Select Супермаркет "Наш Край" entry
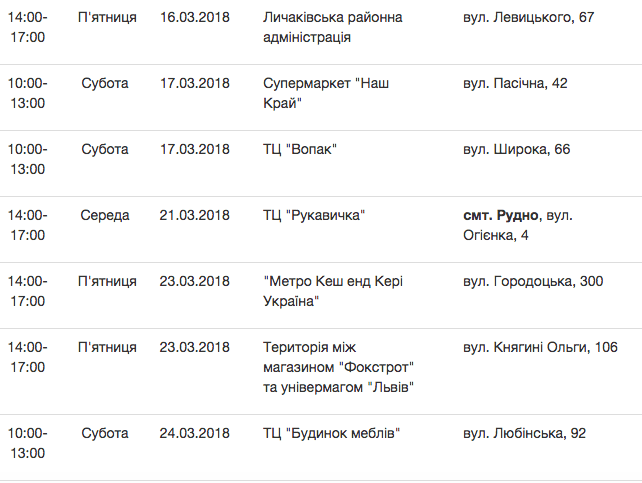This screenshot has width=642, height=483. [324, 93]
